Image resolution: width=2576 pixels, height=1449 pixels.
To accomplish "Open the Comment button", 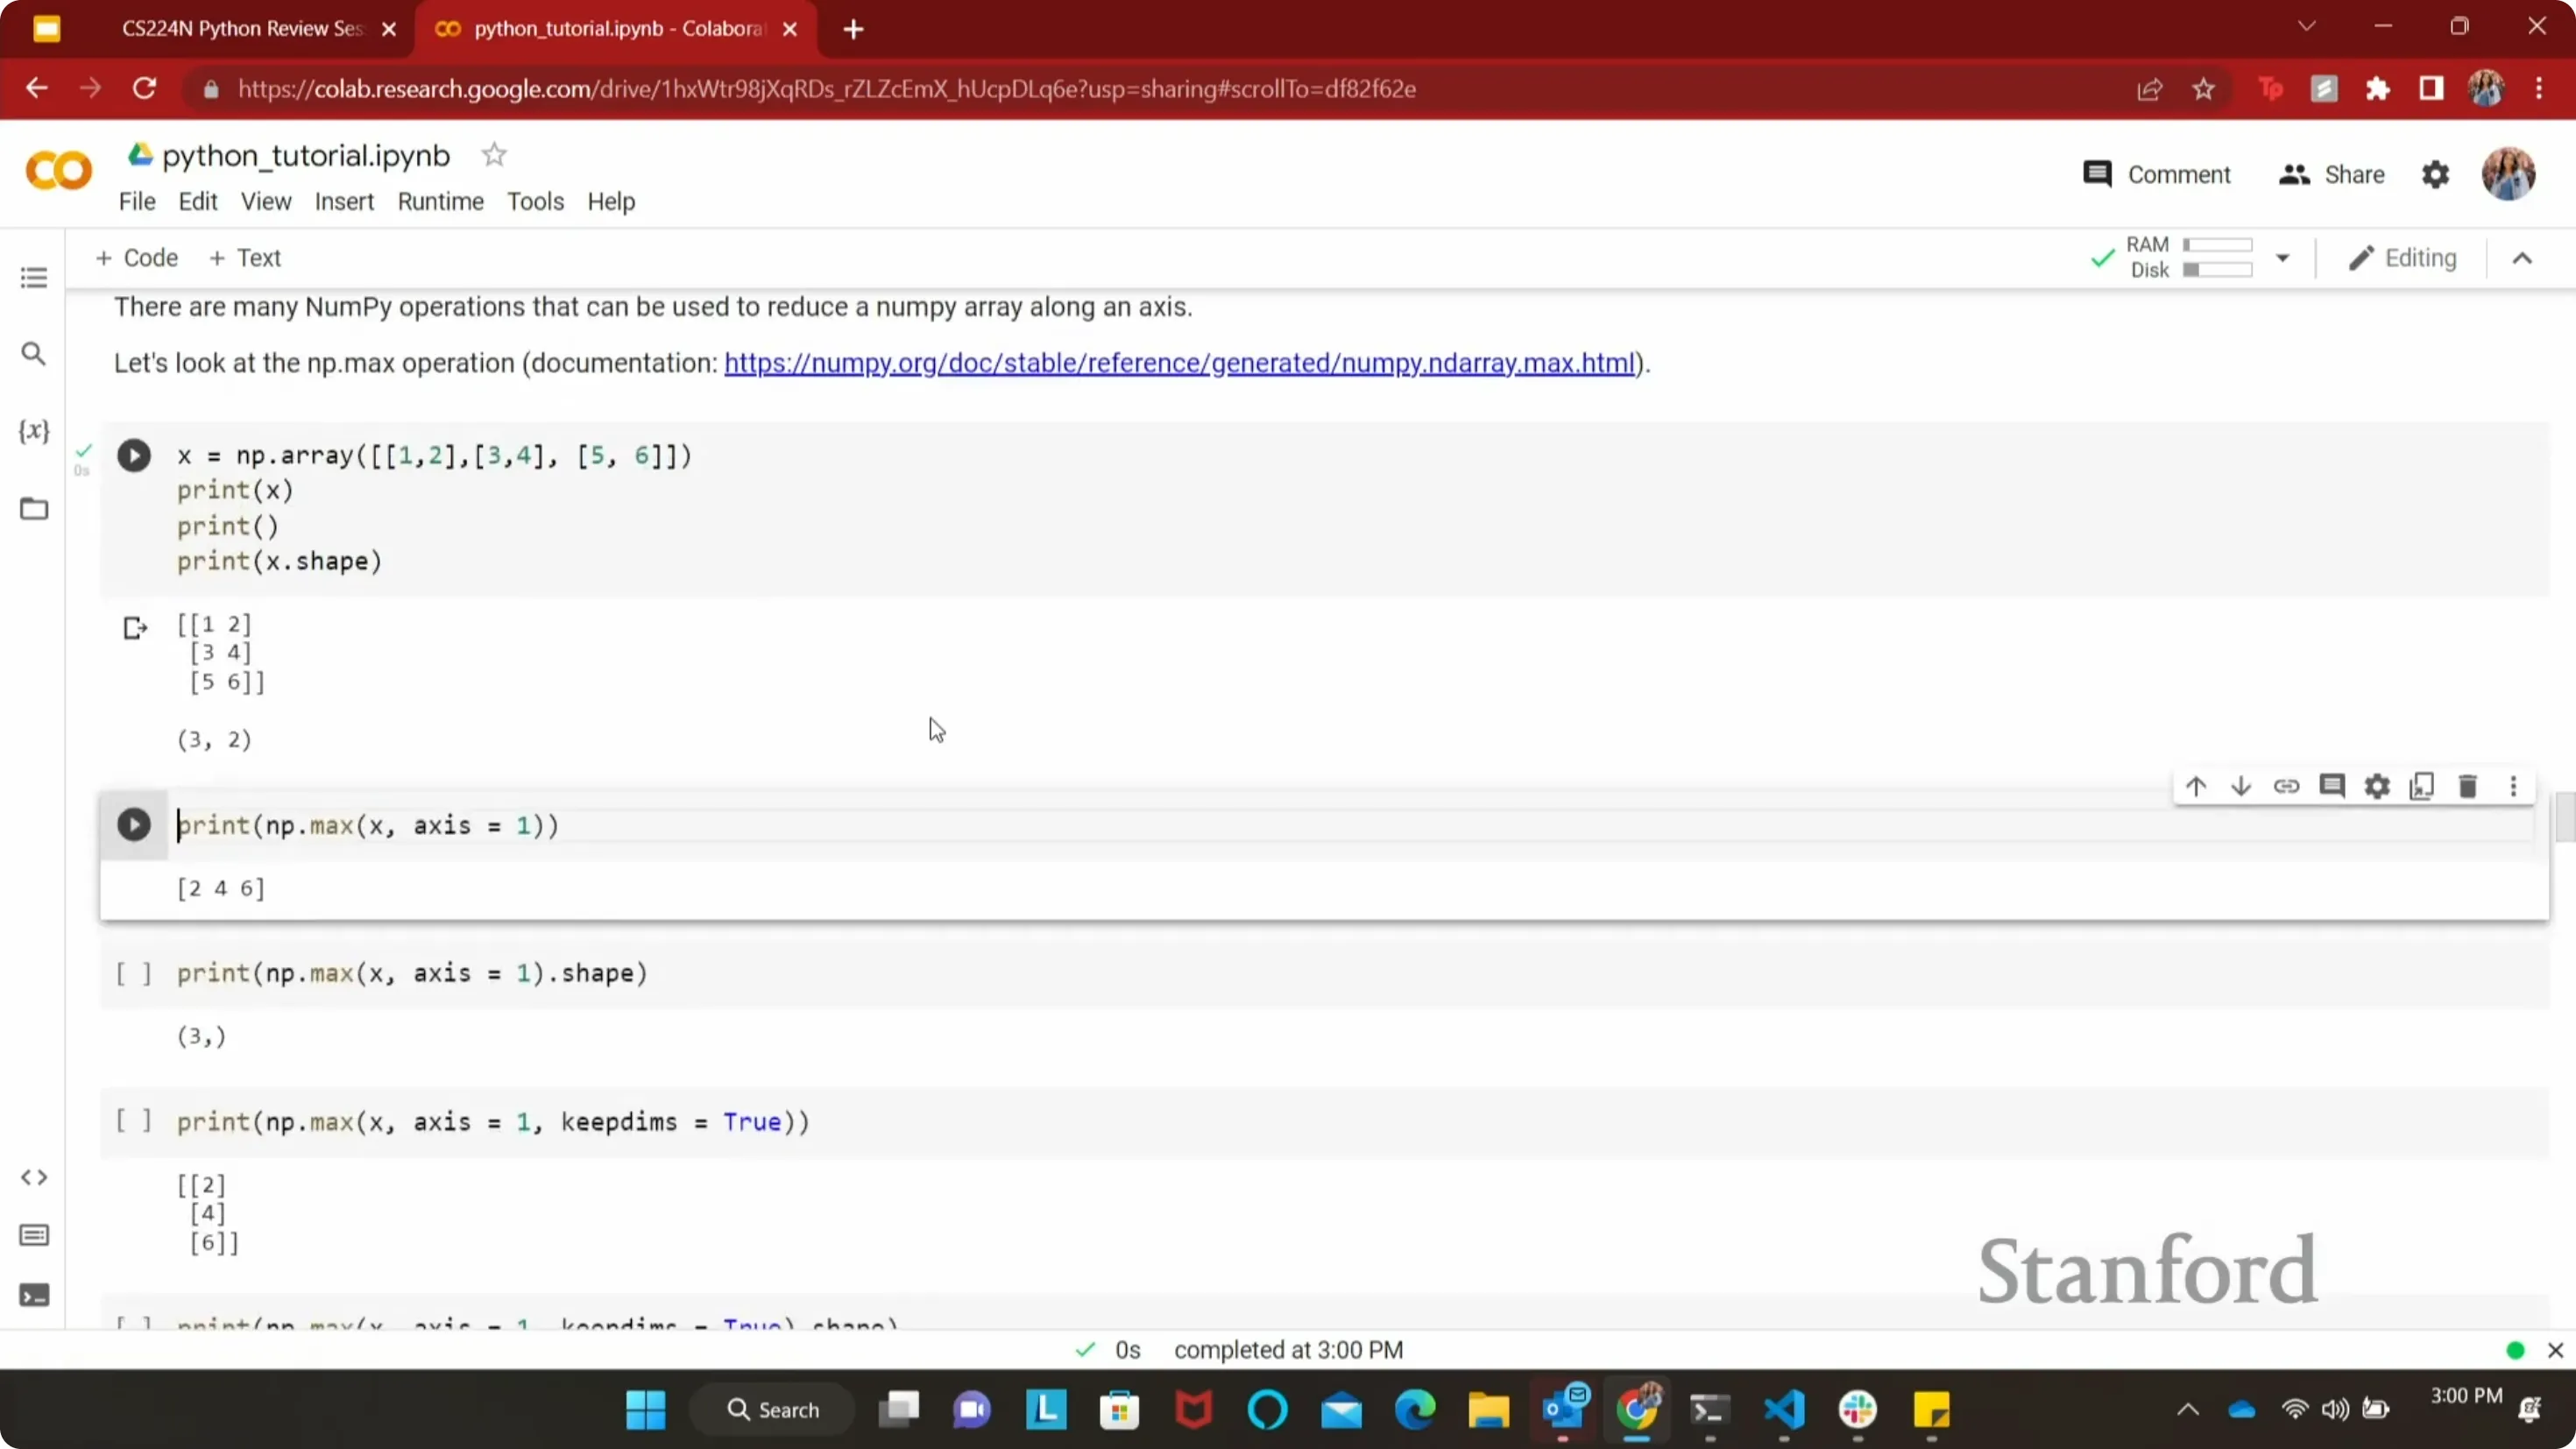I will click(2156, 175).
